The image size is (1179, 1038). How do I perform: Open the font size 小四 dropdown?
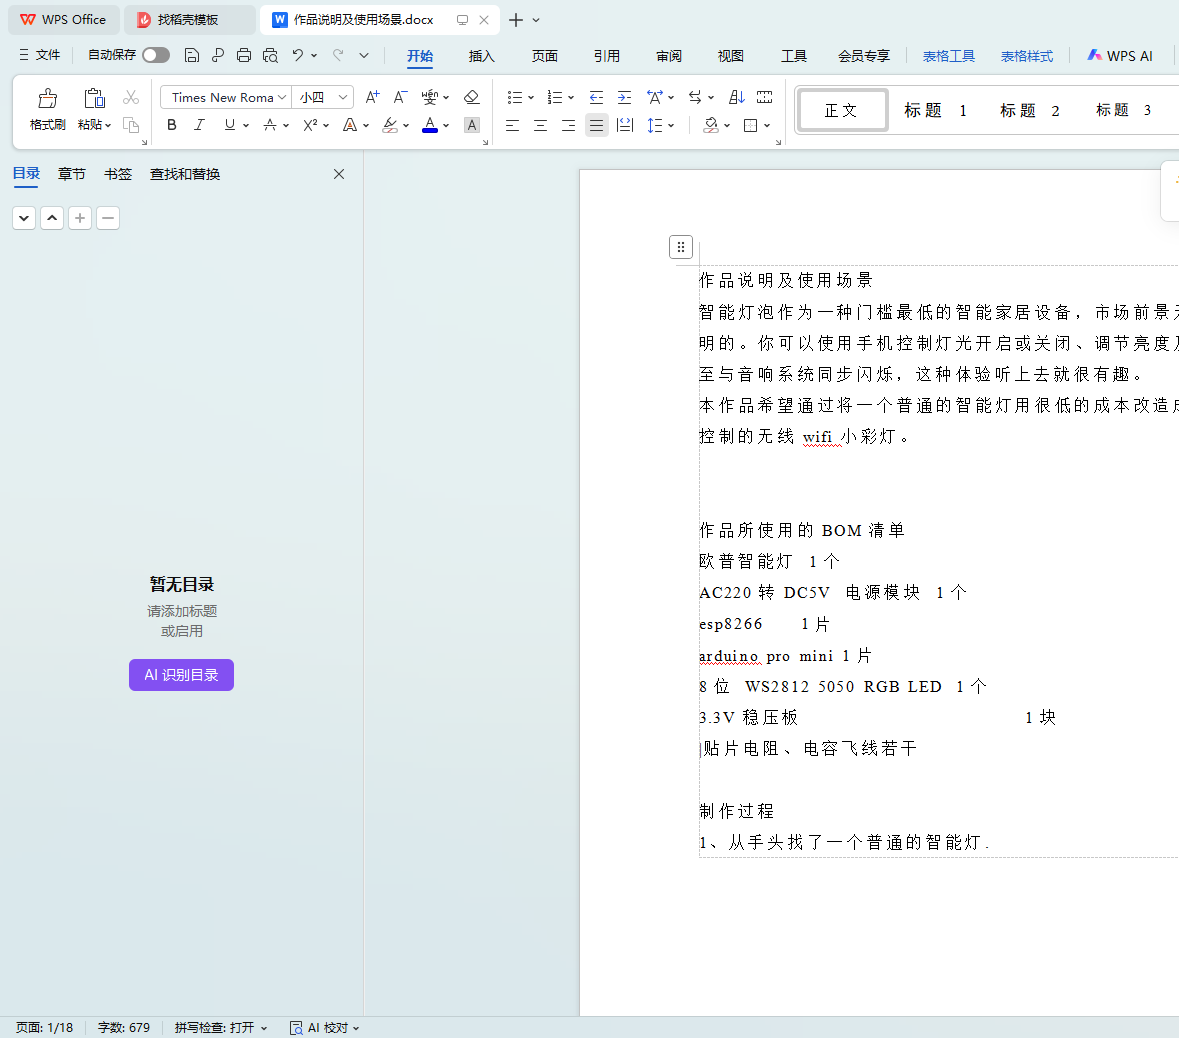343,97
